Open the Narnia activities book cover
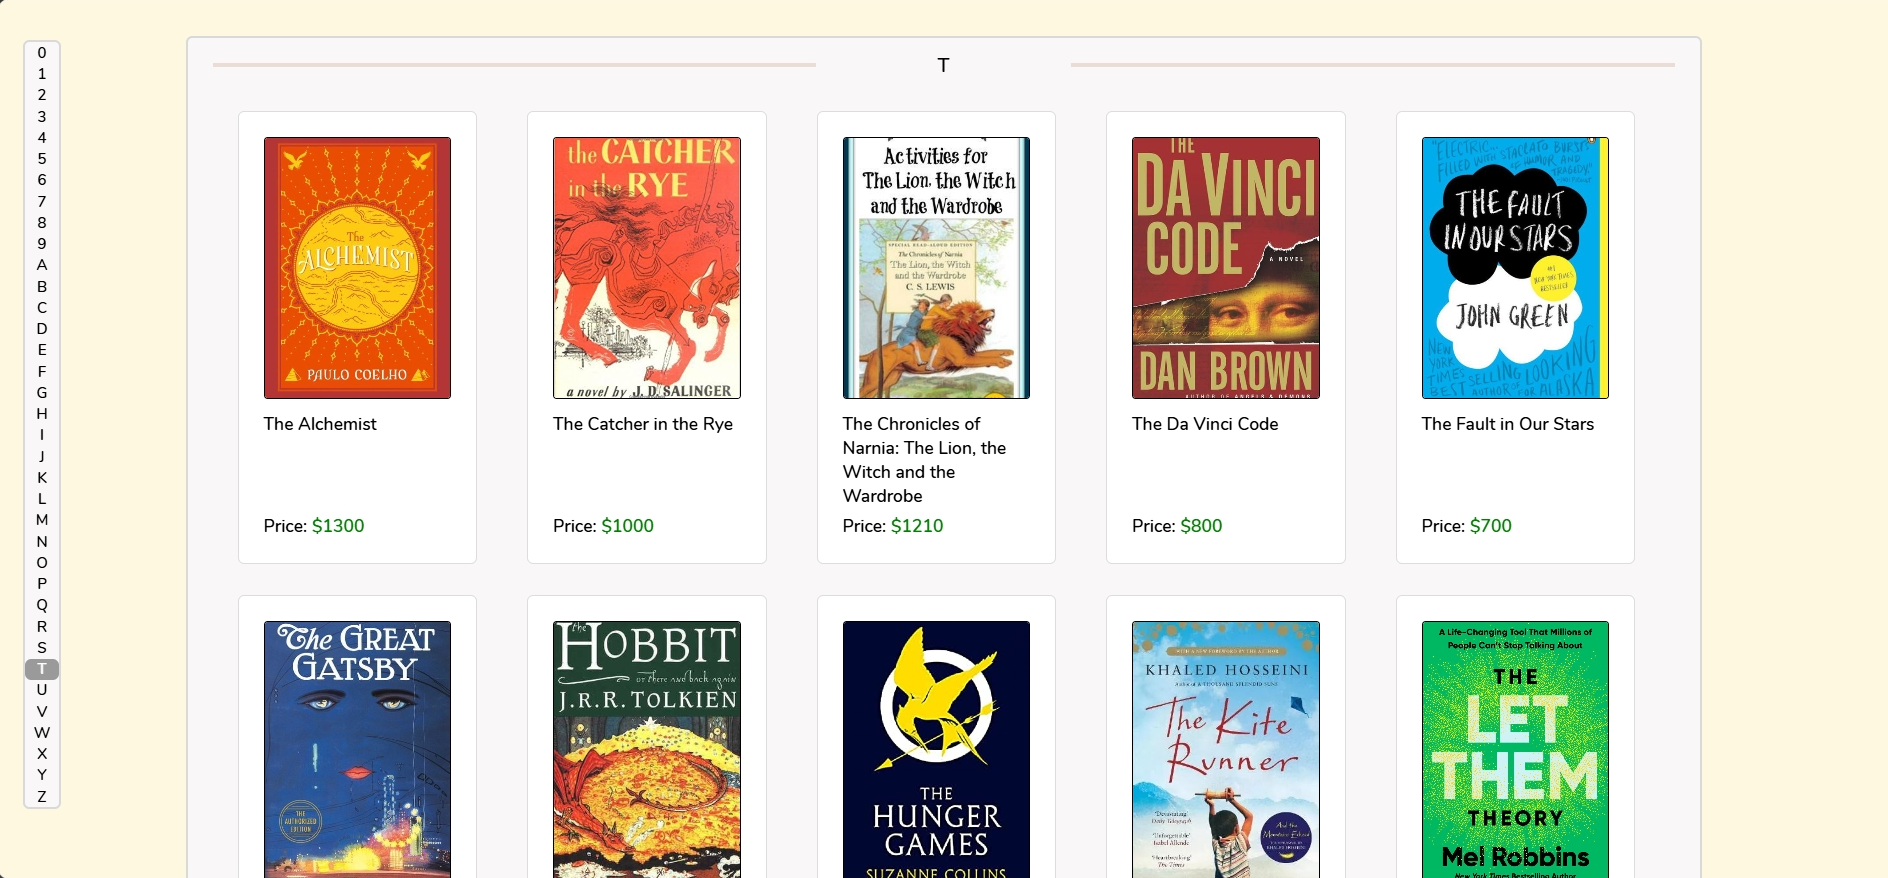The height and width of the screenshot is (878, 1888). coord(936,268)
